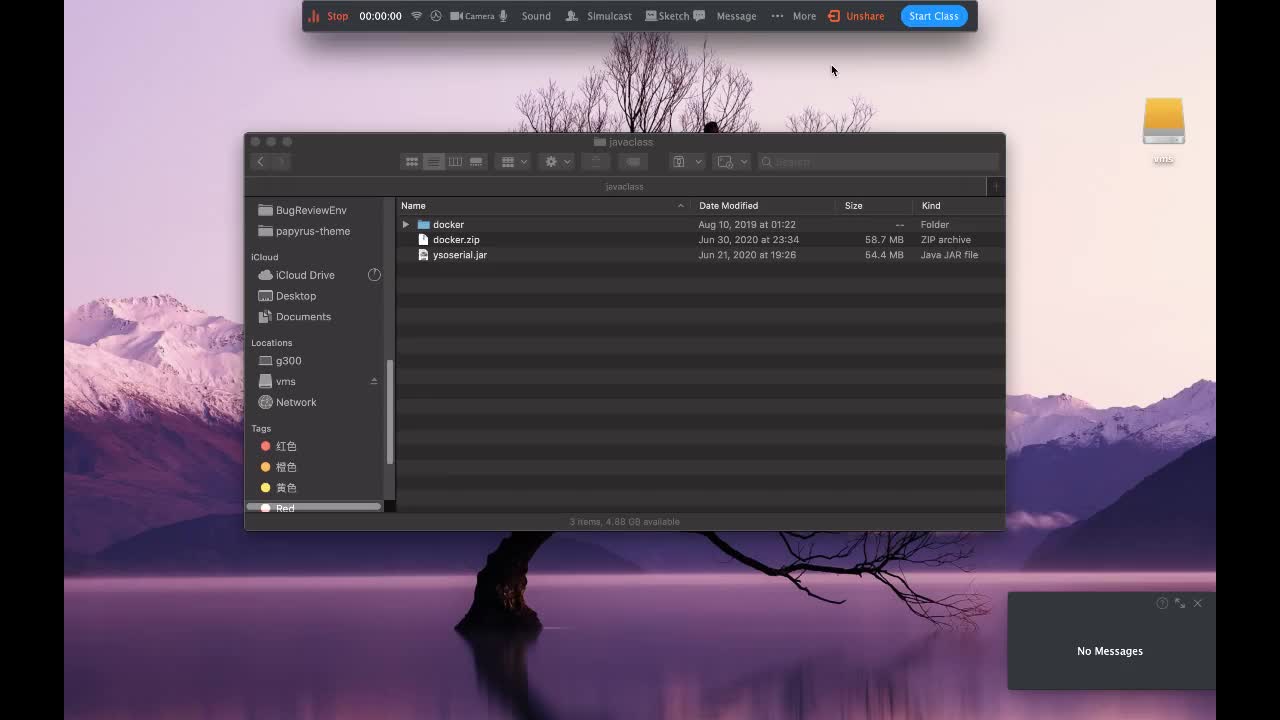Image resolution: width=1280 pixels, height=720 pixels.
Task: Switch Finder to column view
Action: tap(455, 162)
